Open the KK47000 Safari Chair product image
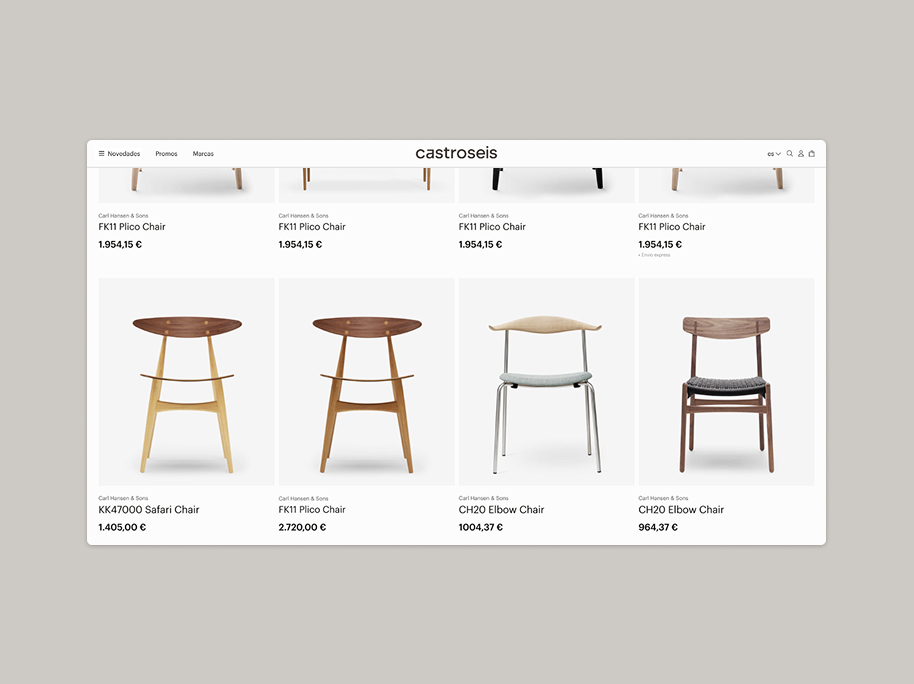The height and width of the screenshot is (684, 914). point(187,382)
